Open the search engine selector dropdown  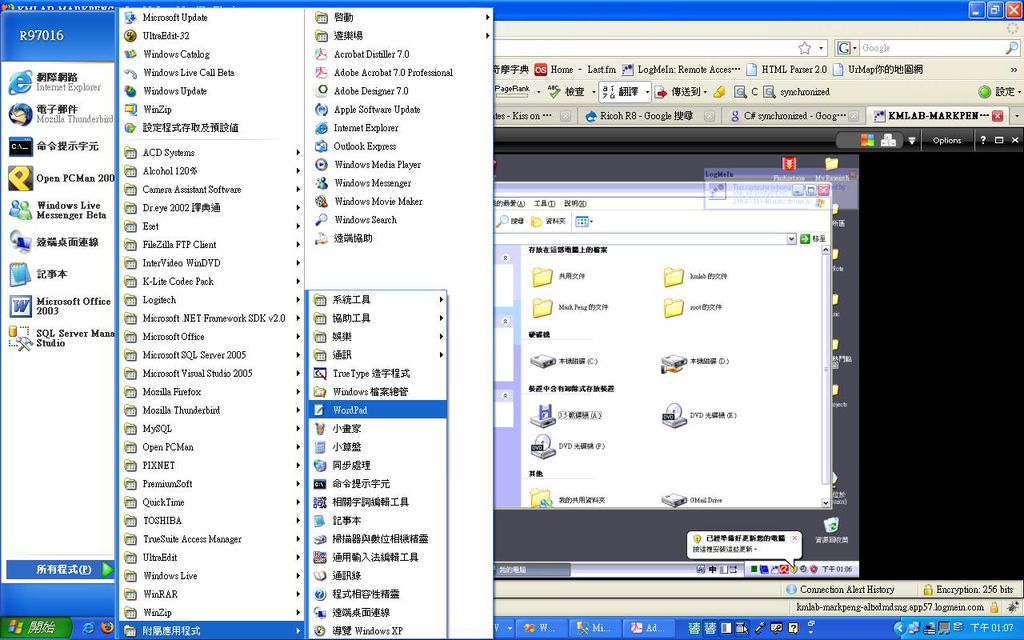[x=846, y=48]
